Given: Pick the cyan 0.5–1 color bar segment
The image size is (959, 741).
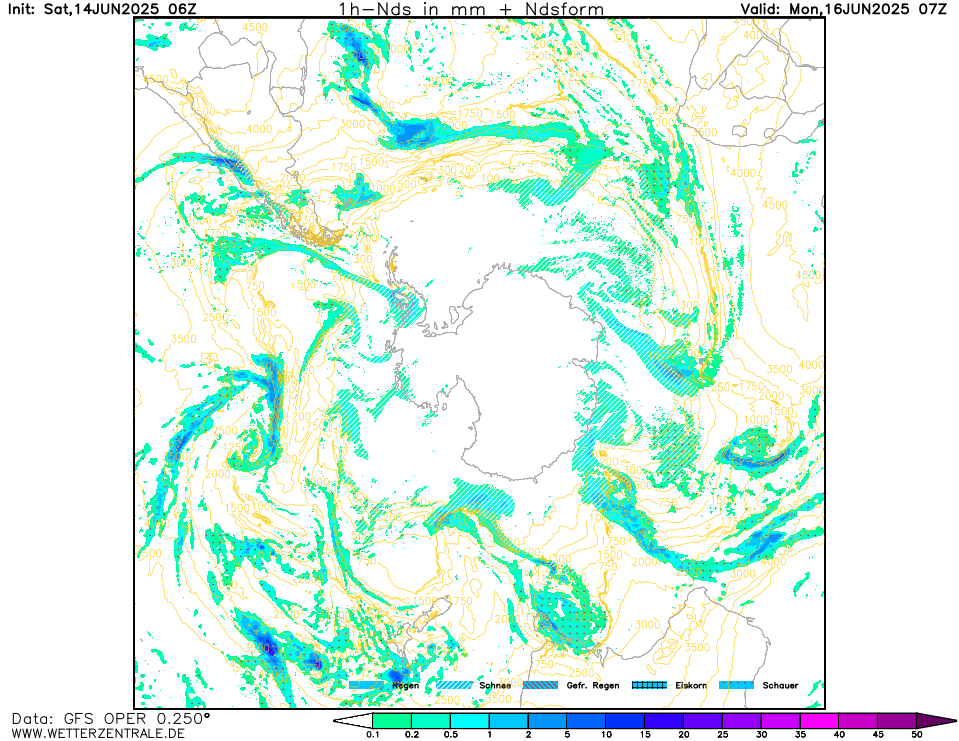Looking at the screenshot, I should pos(470,721).
